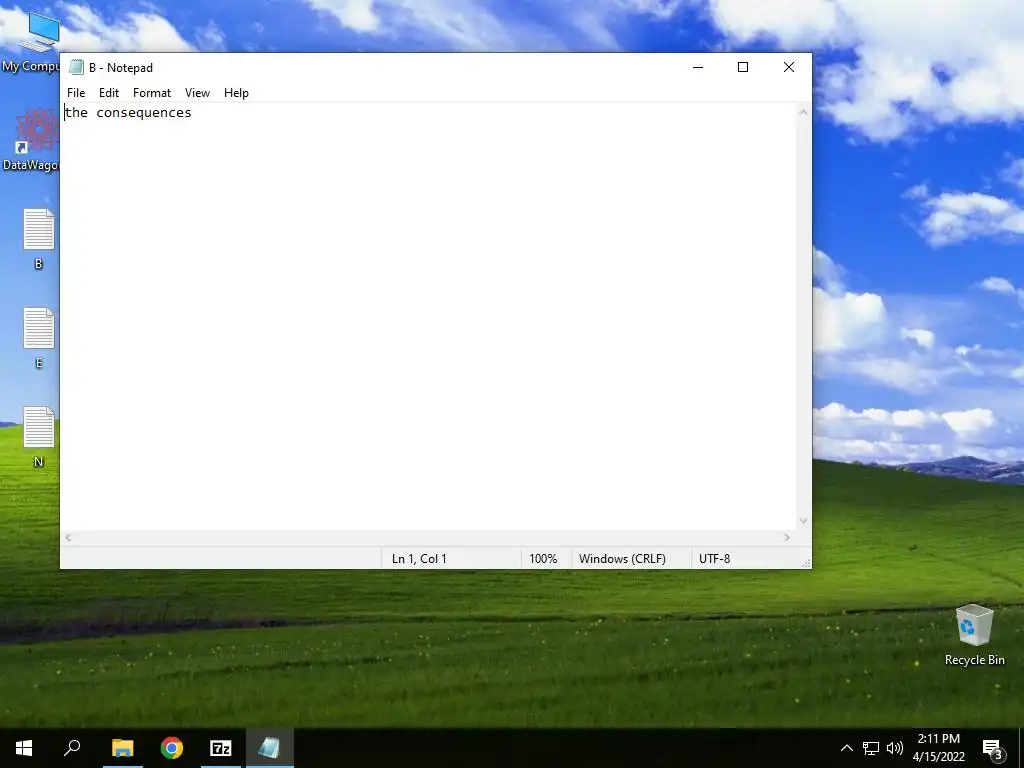Open the View menu
Screen dimensions: 1024x768
[x=197, y=93]
